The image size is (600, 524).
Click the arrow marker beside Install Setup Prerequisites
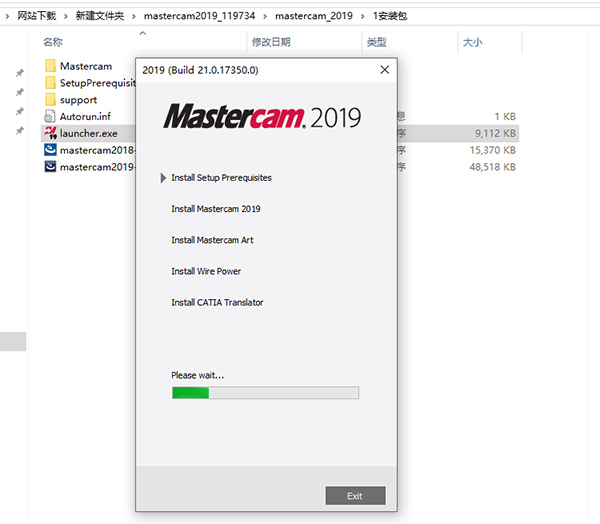pos(163,178)
